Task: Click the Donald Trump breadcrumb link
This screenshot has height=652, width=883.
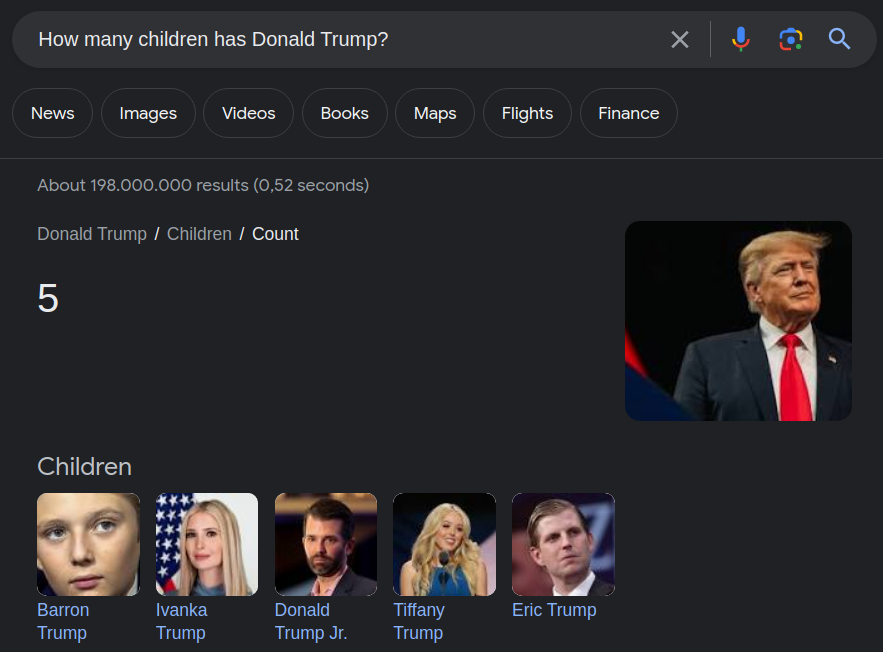Action: coord(92,234)
